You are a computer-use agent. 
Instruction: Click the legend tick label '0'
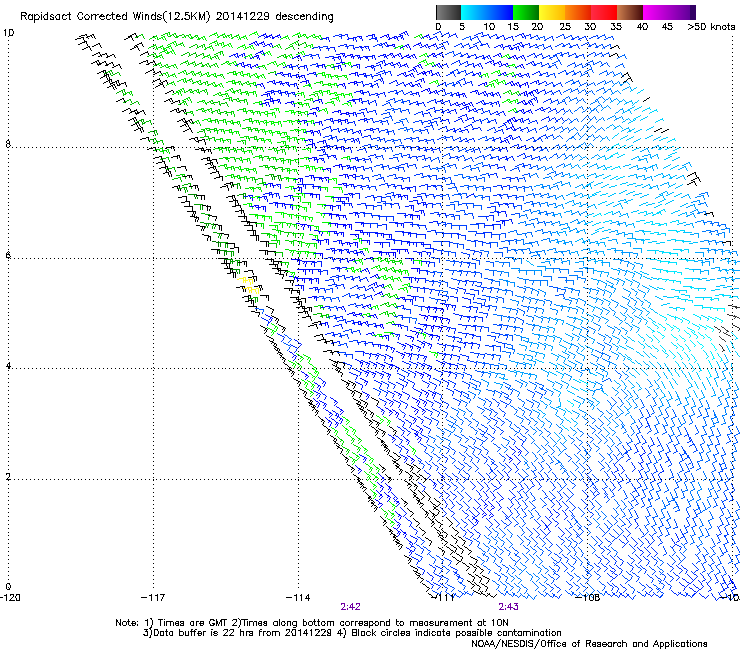tap(438, 27)
